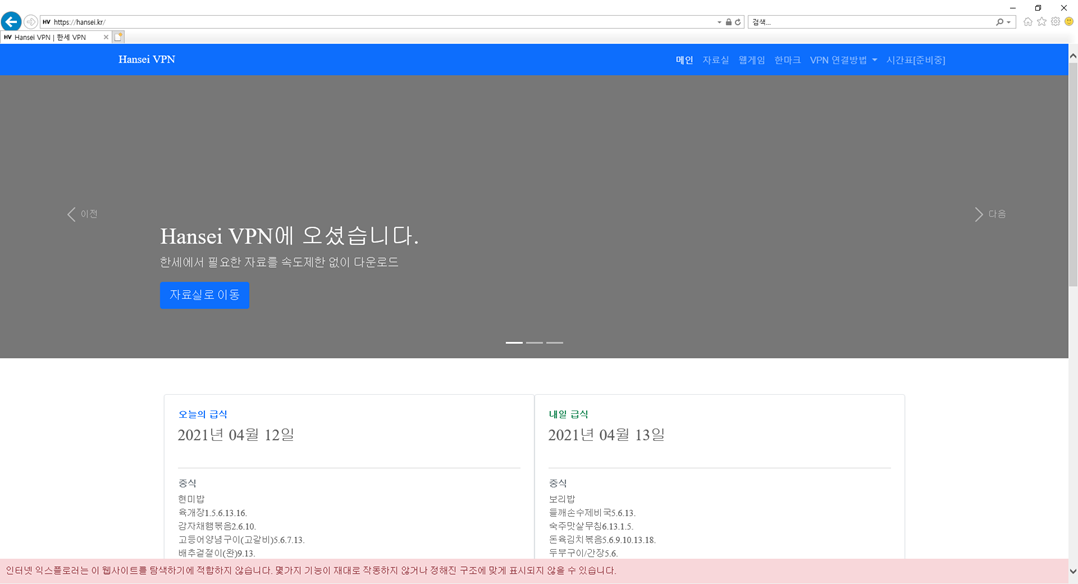1078x584 pixels.
Task: Expand the search provider dropdown arrow
Action: [1009, 22]
